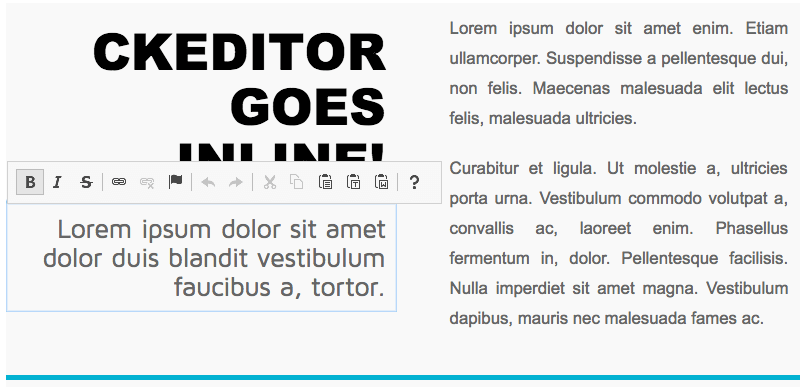Paste as plain text icon
The image size is (806, 387).
tap(353, 182)
